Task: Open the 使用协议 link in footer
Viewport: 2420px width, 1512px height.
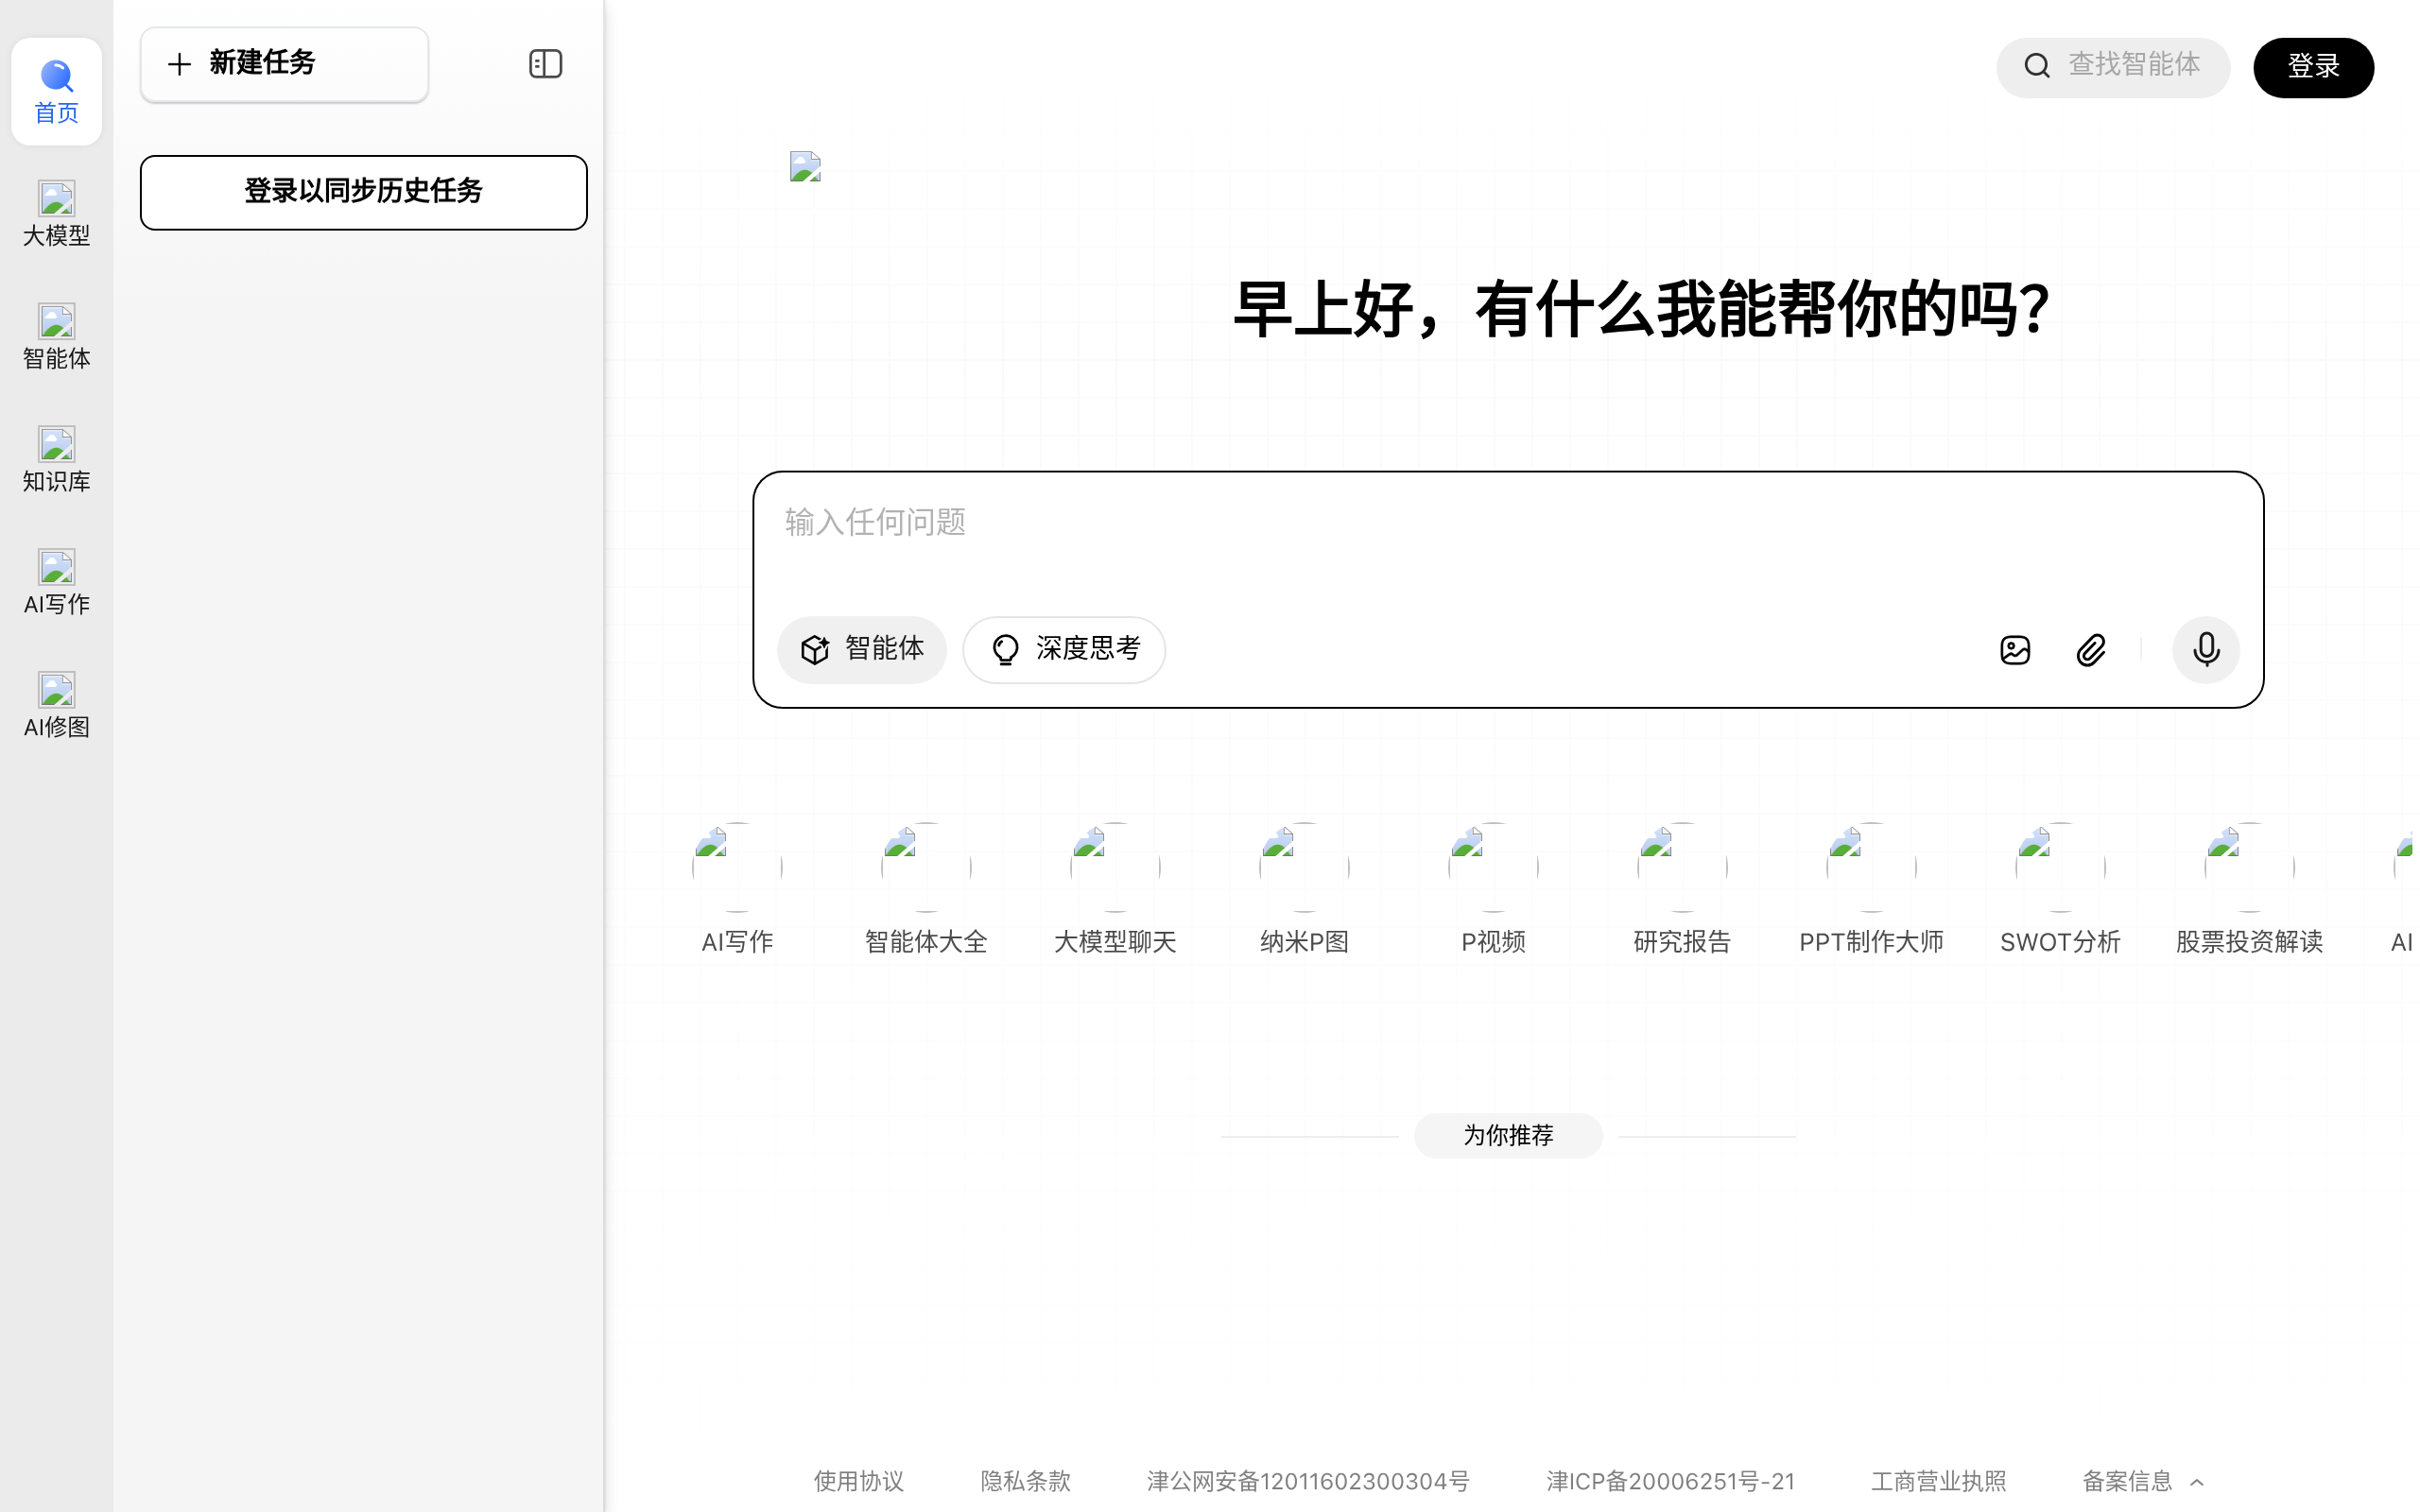Action: click(x=858, y=1481)
